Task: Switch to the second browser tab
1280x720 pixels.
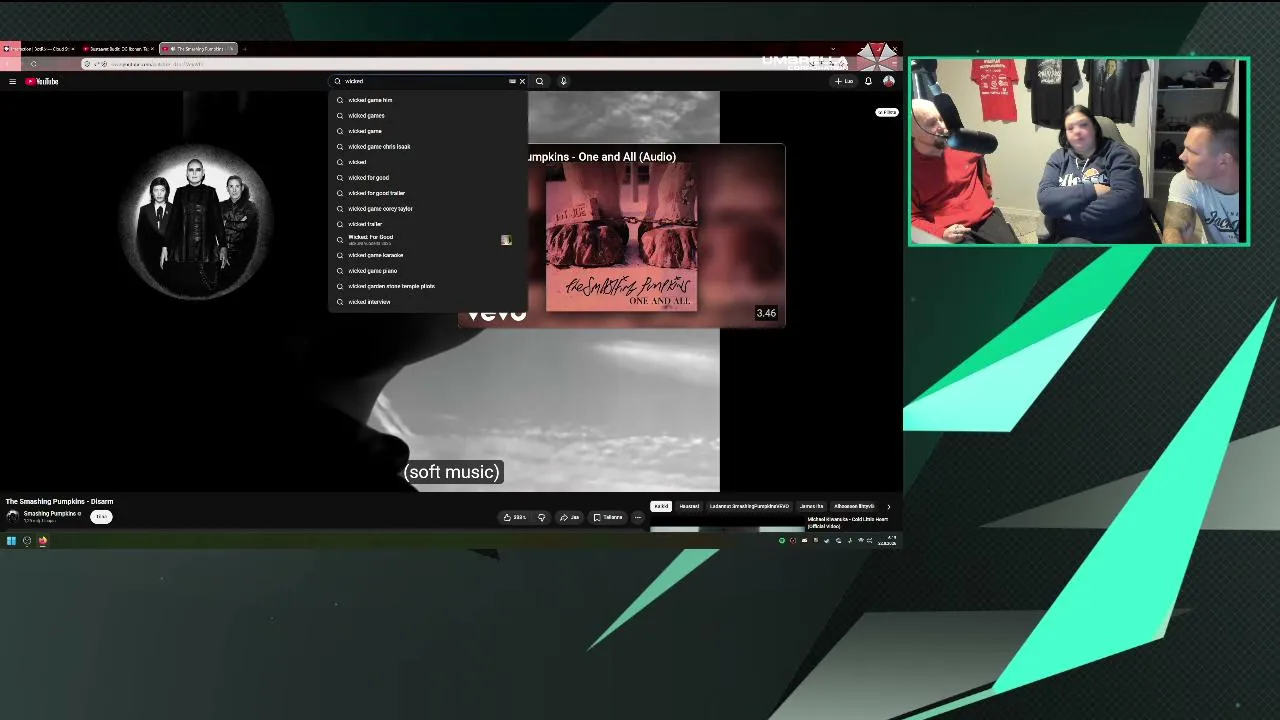Action: (x=118, y=48)
